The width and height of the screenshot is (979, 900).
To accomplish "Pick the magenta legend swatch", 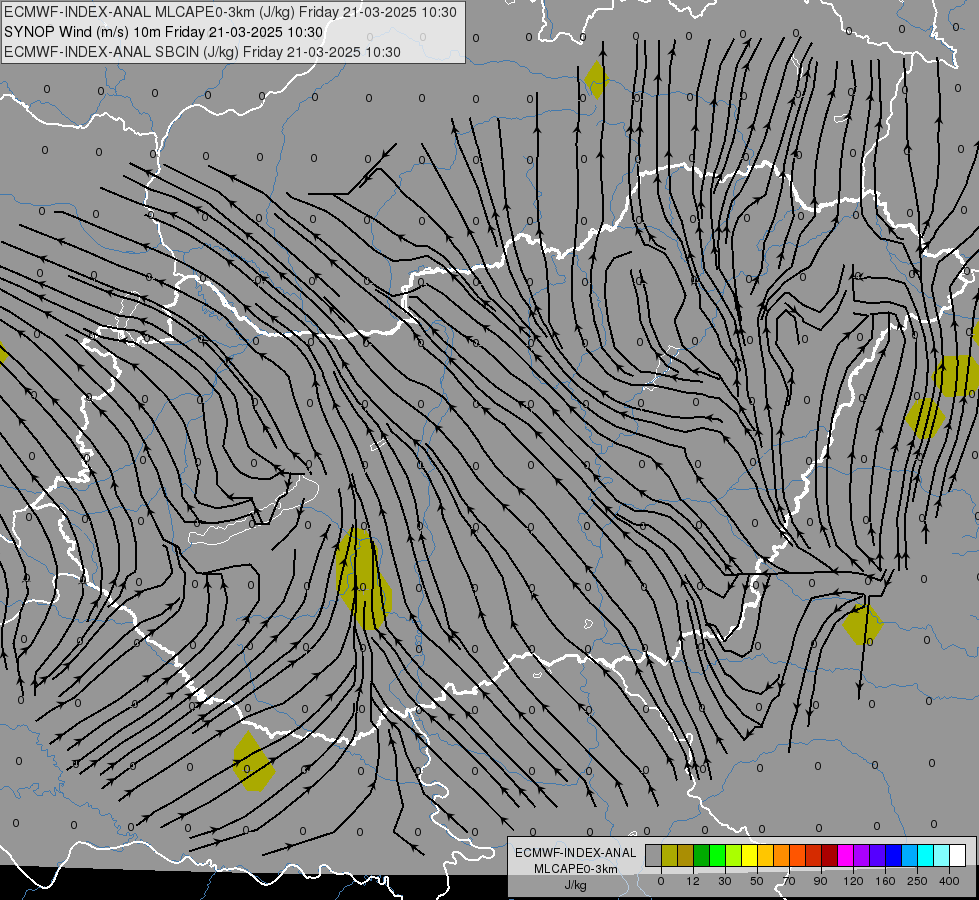I will point(846,855).
